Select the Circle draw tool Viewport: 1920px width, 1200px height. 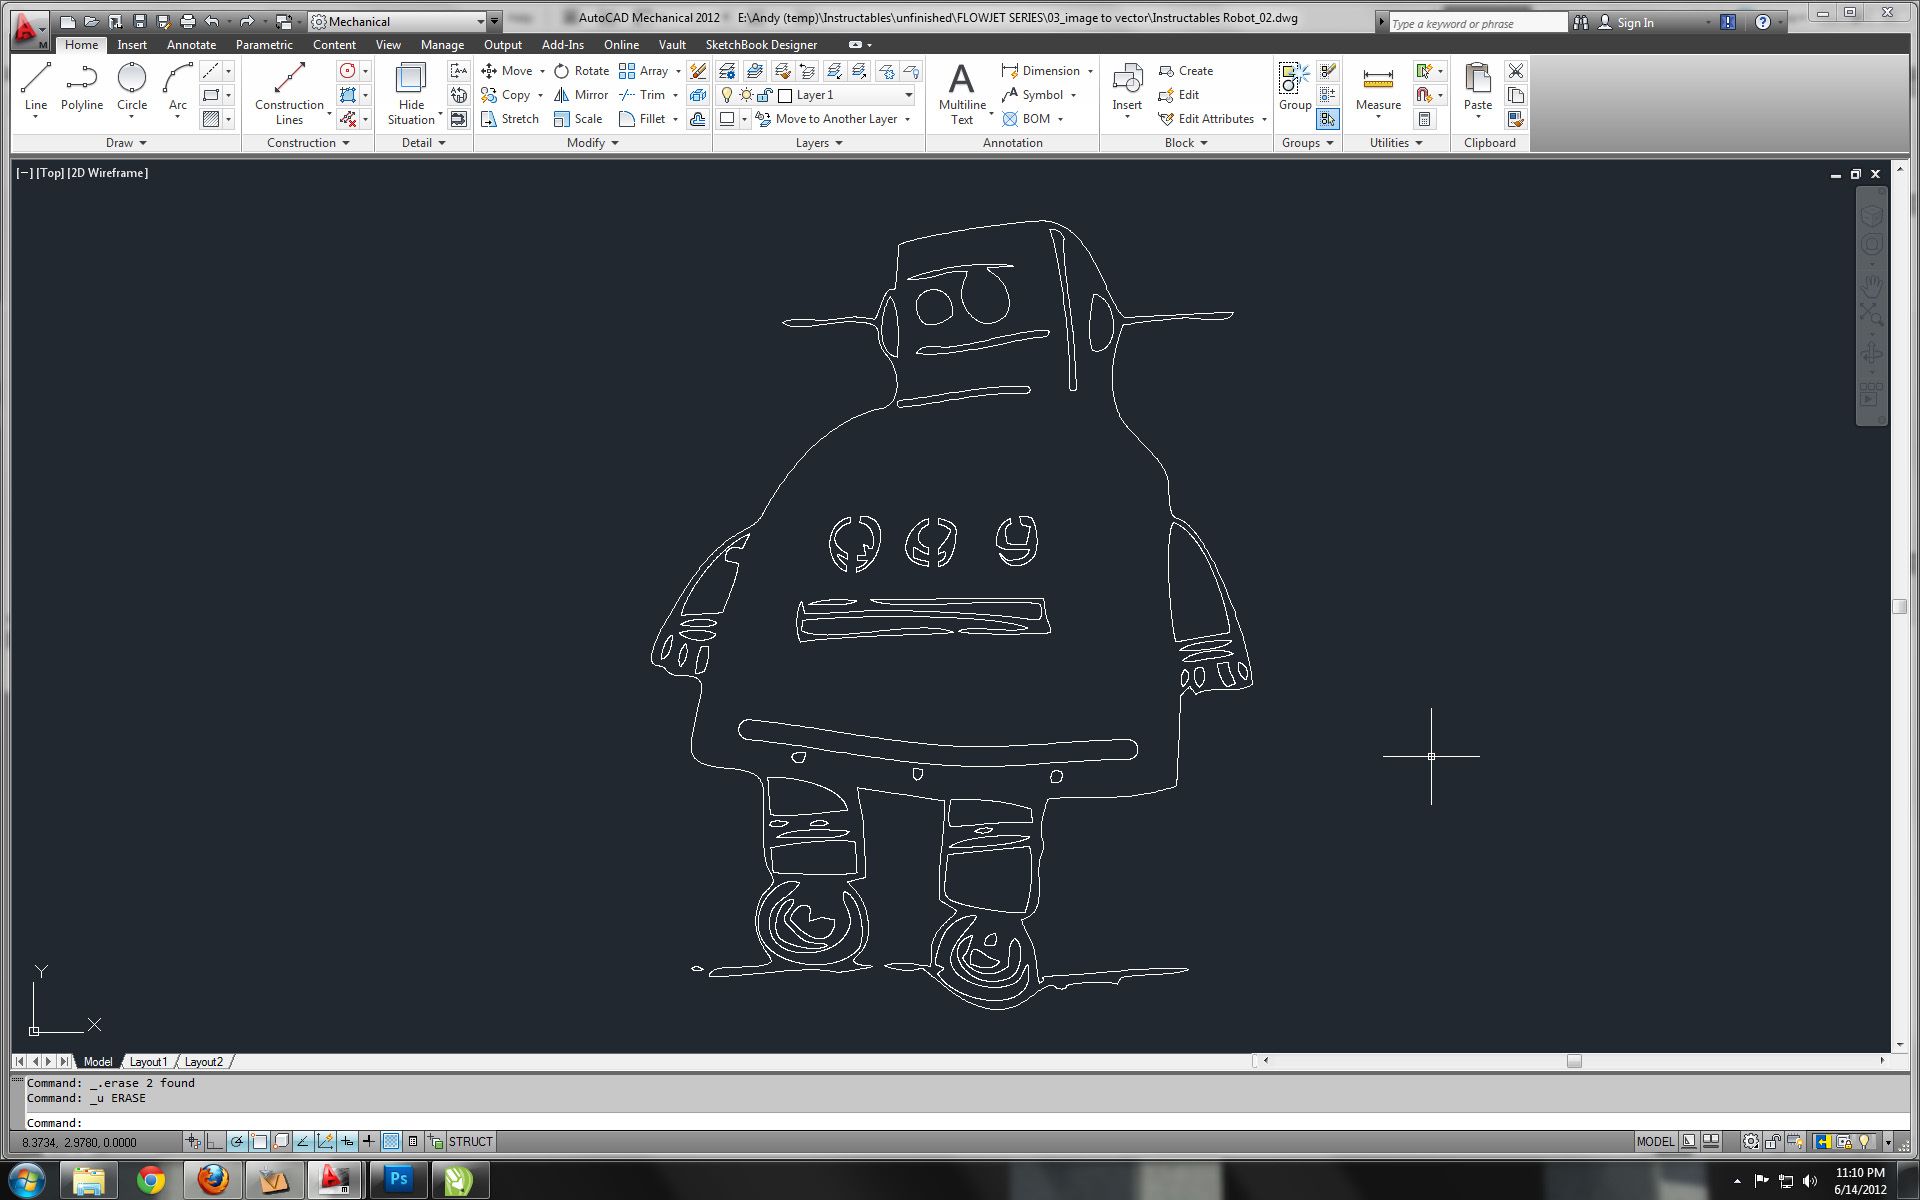coord(131,86)
